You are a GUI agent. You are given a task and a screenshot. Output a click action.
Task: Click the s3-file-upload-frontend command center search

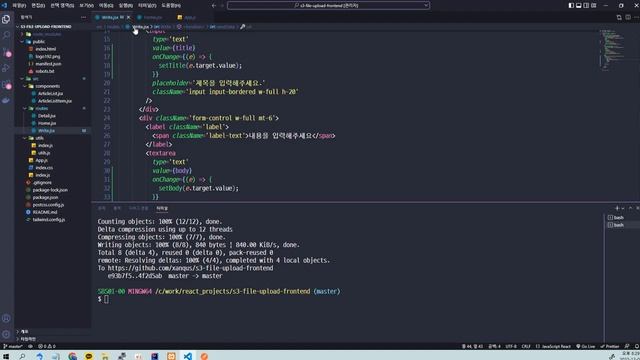[x=328, y=5]
